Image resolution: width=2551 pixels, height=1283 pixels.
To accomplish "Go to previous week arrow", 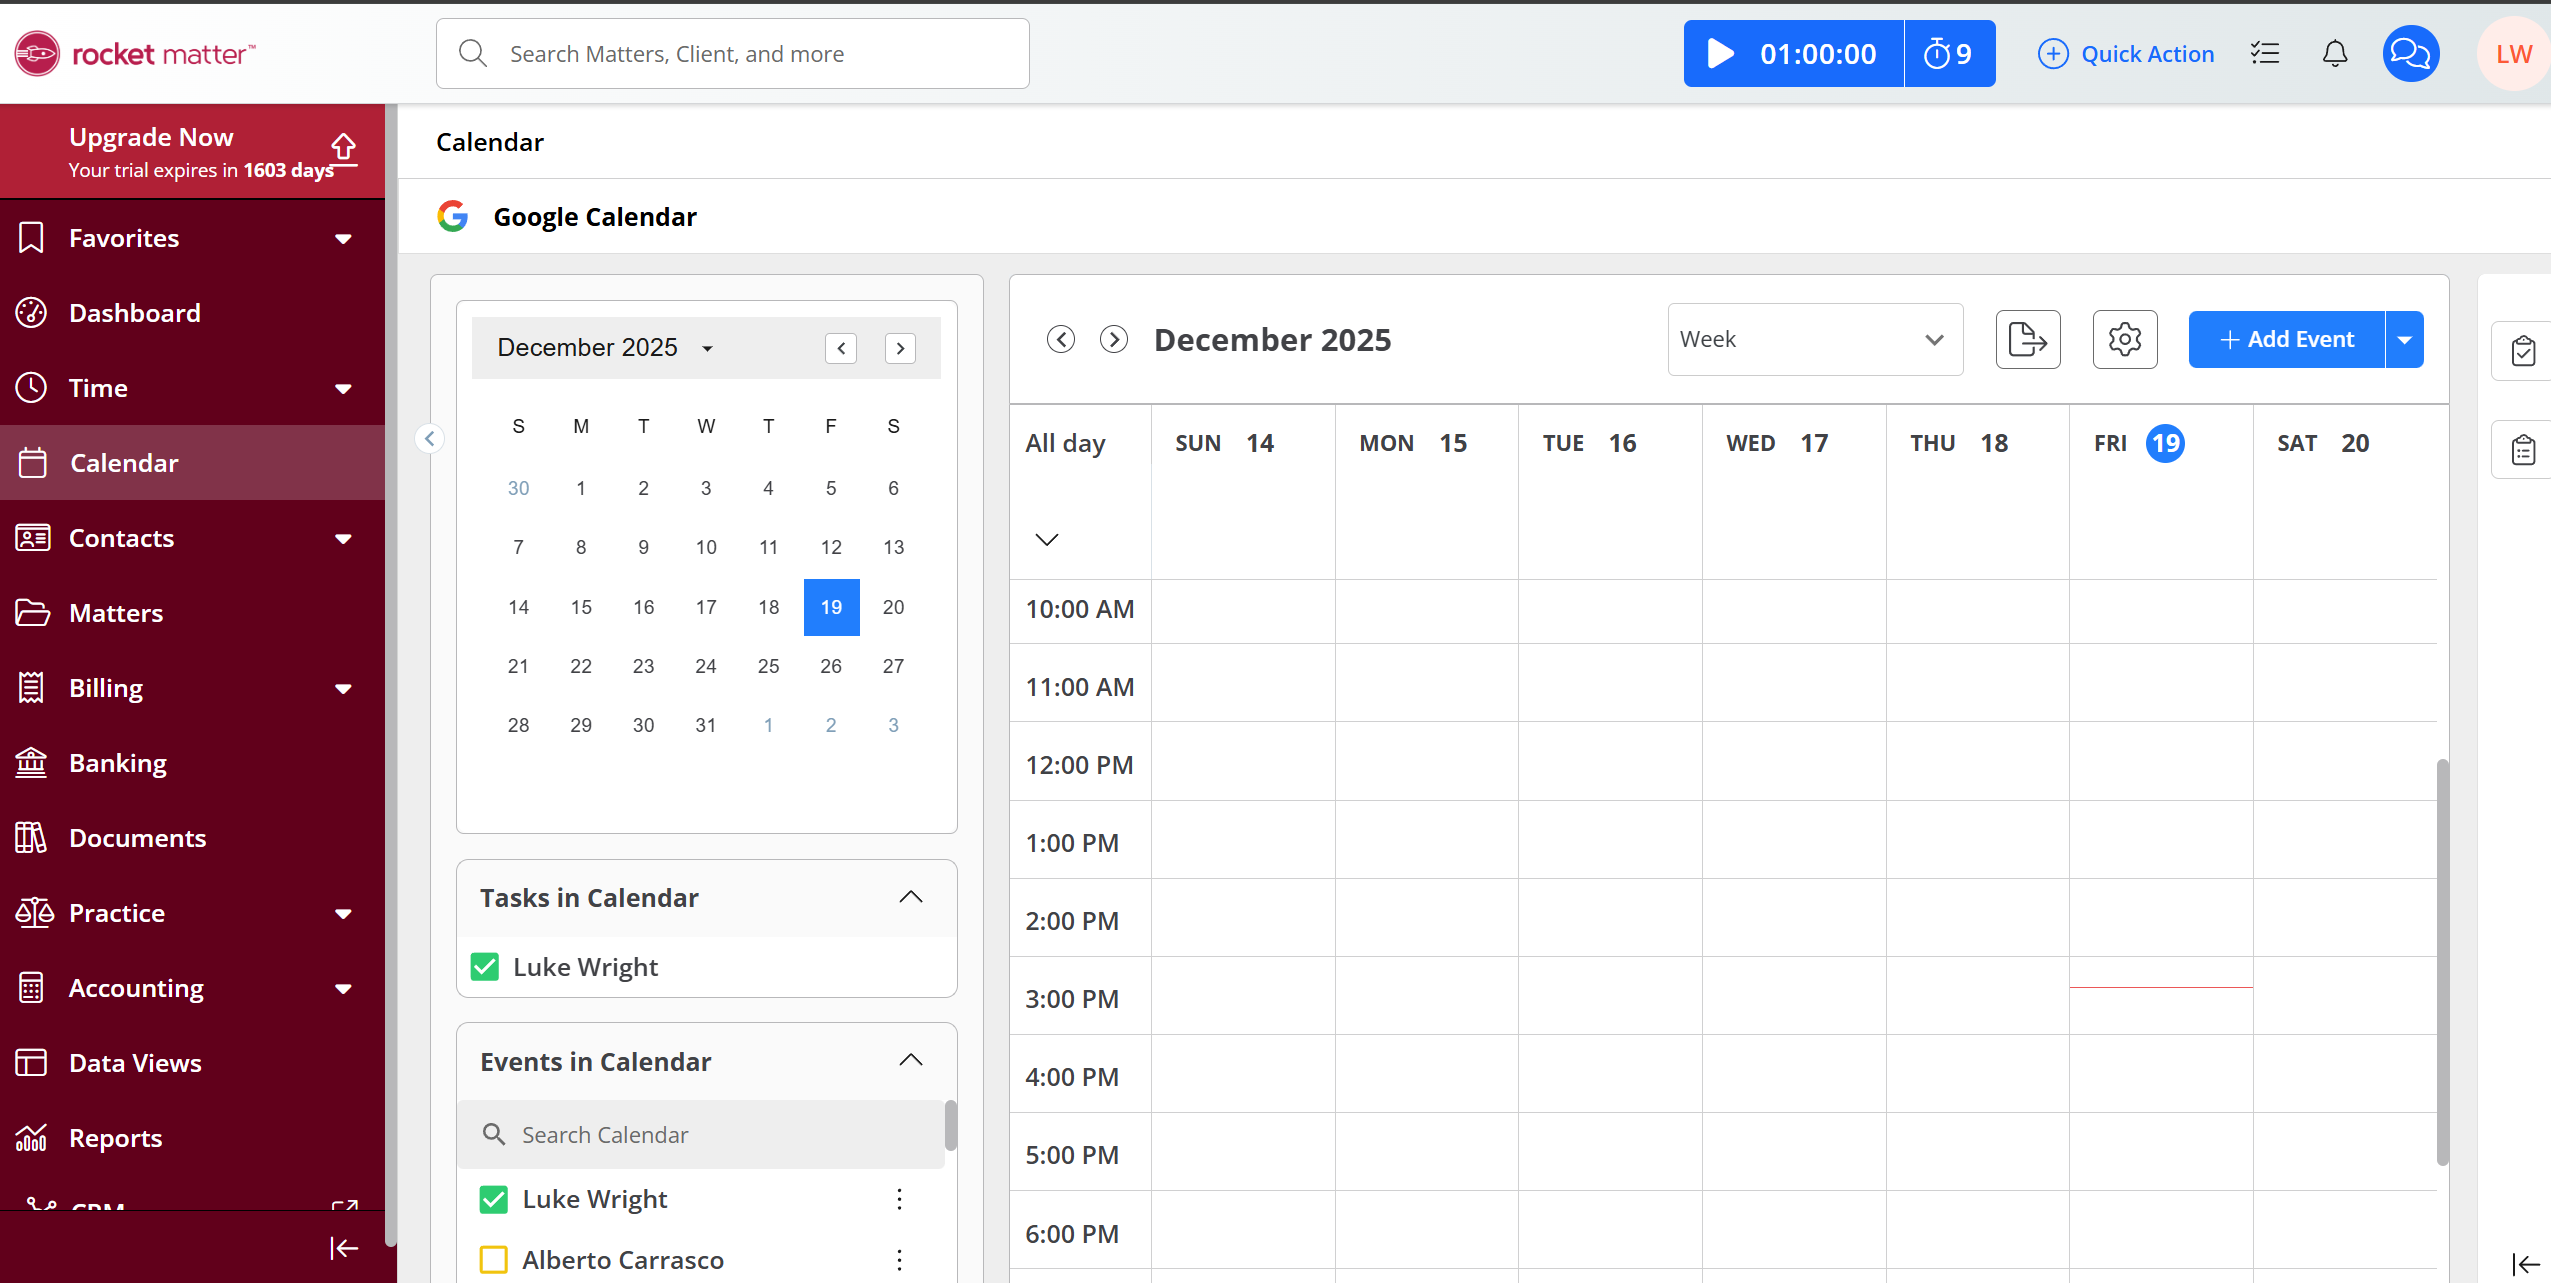I will [x=1061, y=340].
